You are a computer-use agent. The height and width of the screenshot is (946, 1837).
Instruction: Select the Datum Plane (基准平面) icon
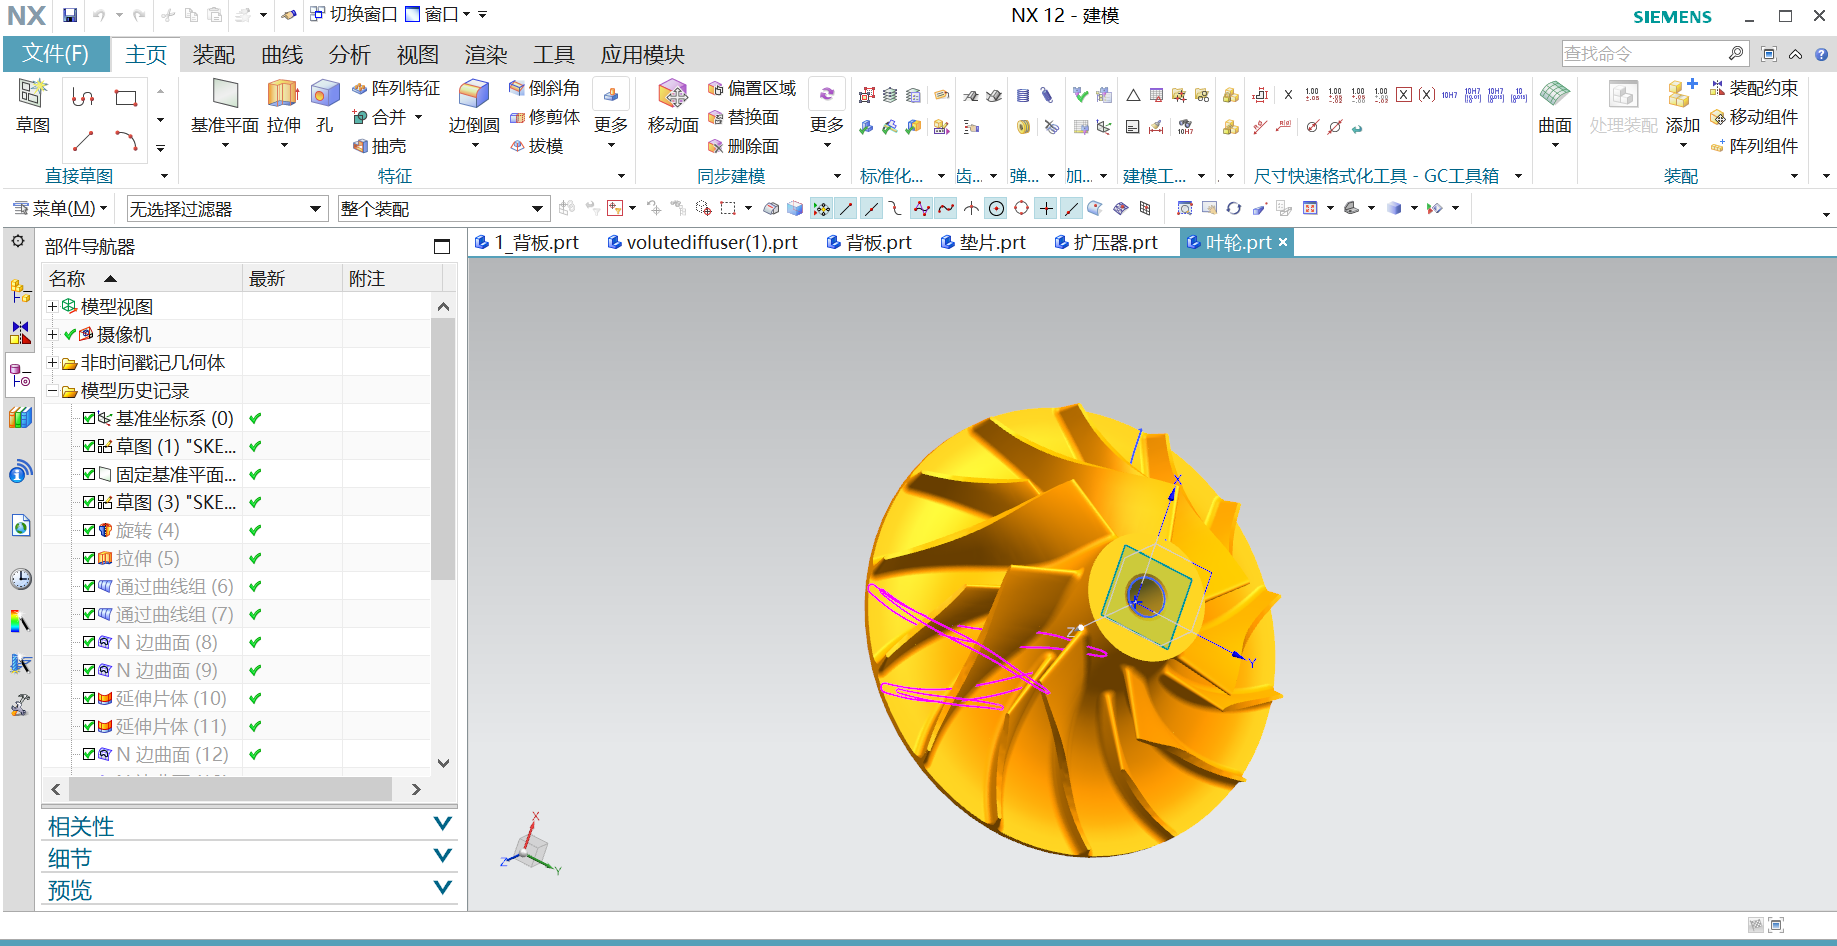pos(225,94)
